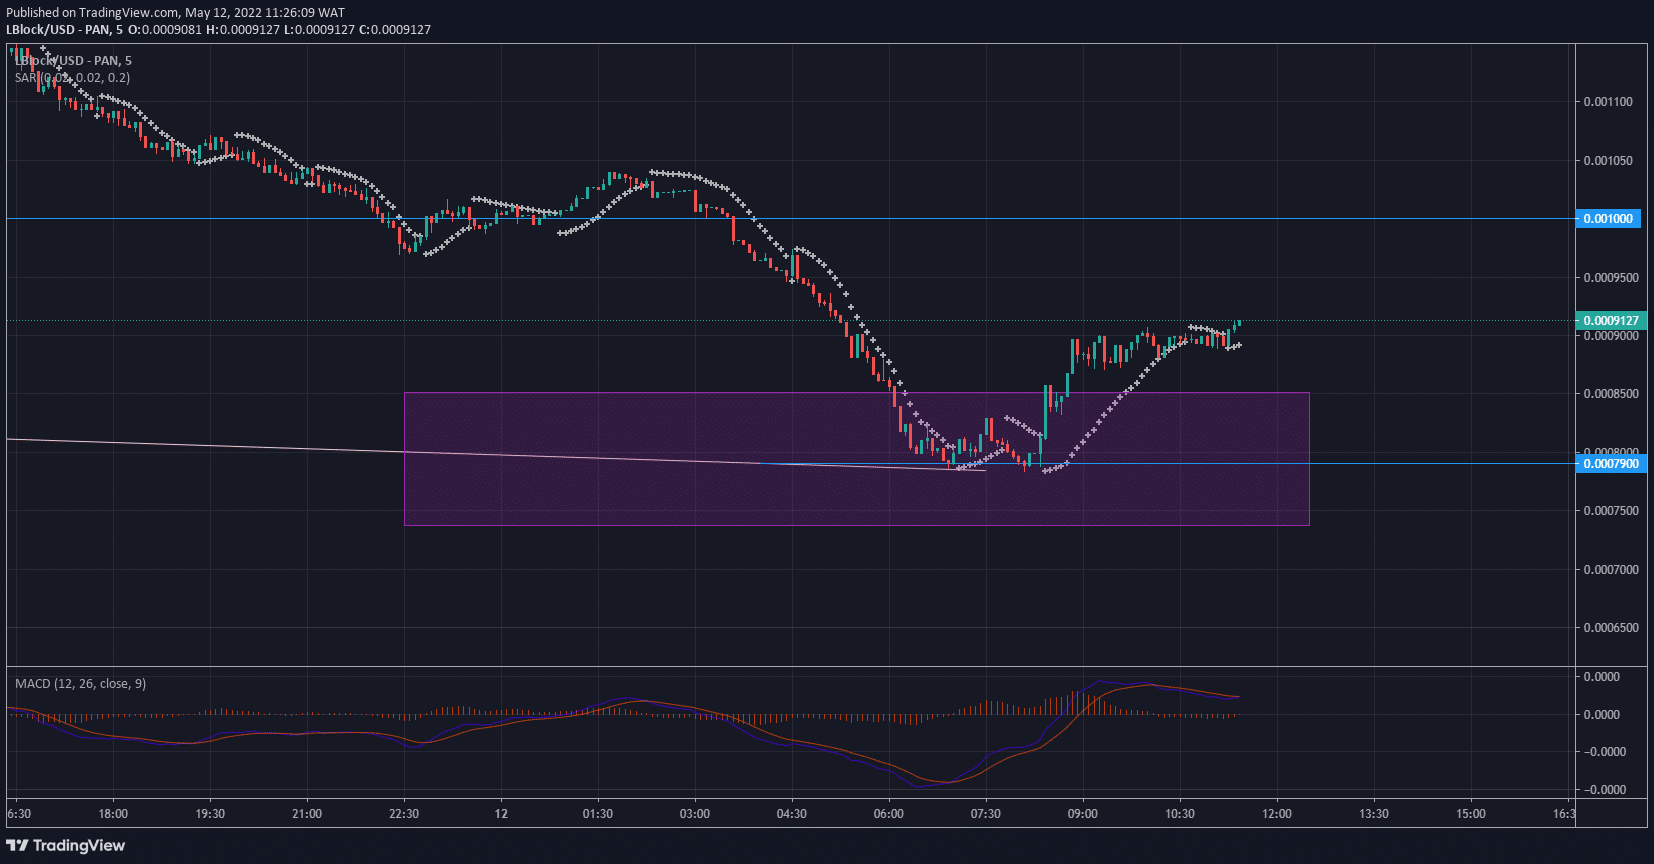Click the blue 0.001000 price tag
The height and width of the screenshot is (864, 1654).
[x=1608, y=219]
